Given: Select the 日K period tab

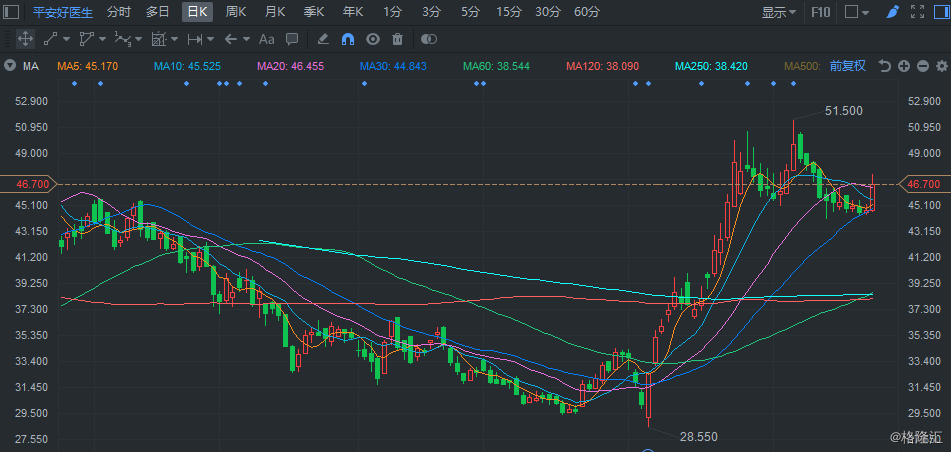Looking at the screenshot, I should tap(198, 12).
